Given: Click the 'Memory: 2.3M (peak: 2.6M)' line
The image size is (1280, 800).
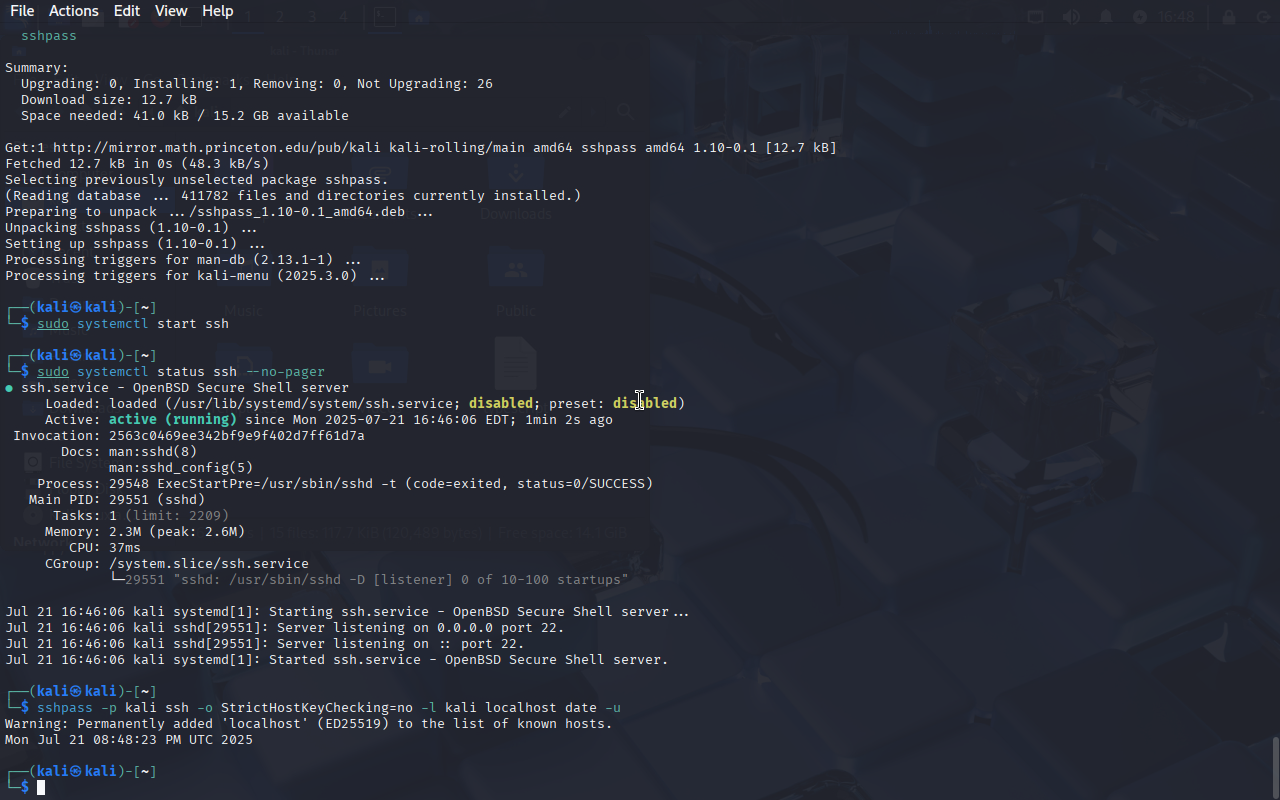Looking at the screenshot, I should (145, 532).
